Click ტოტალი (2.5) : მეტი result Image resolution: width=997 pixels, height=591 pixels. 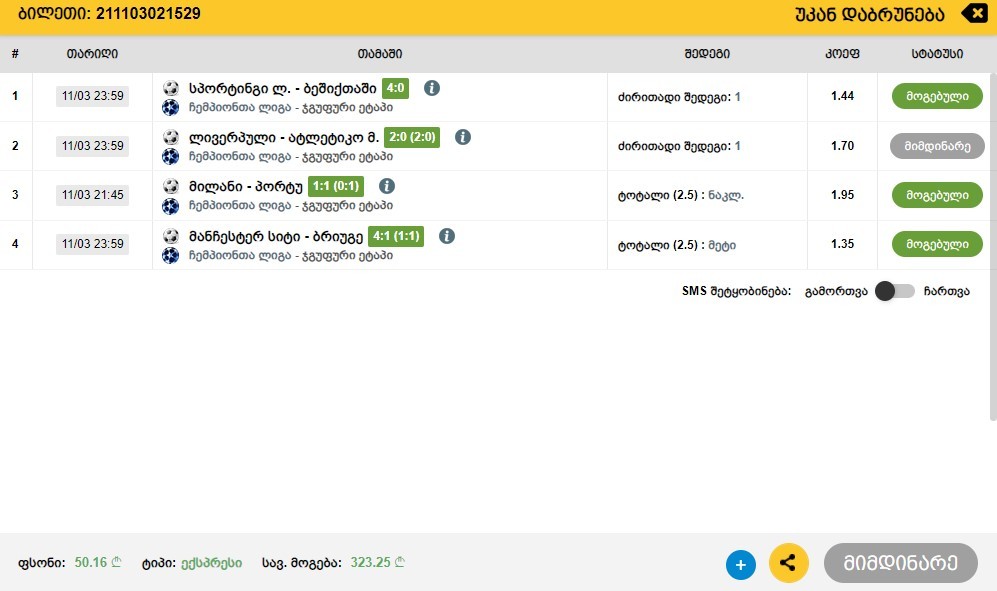677,245
